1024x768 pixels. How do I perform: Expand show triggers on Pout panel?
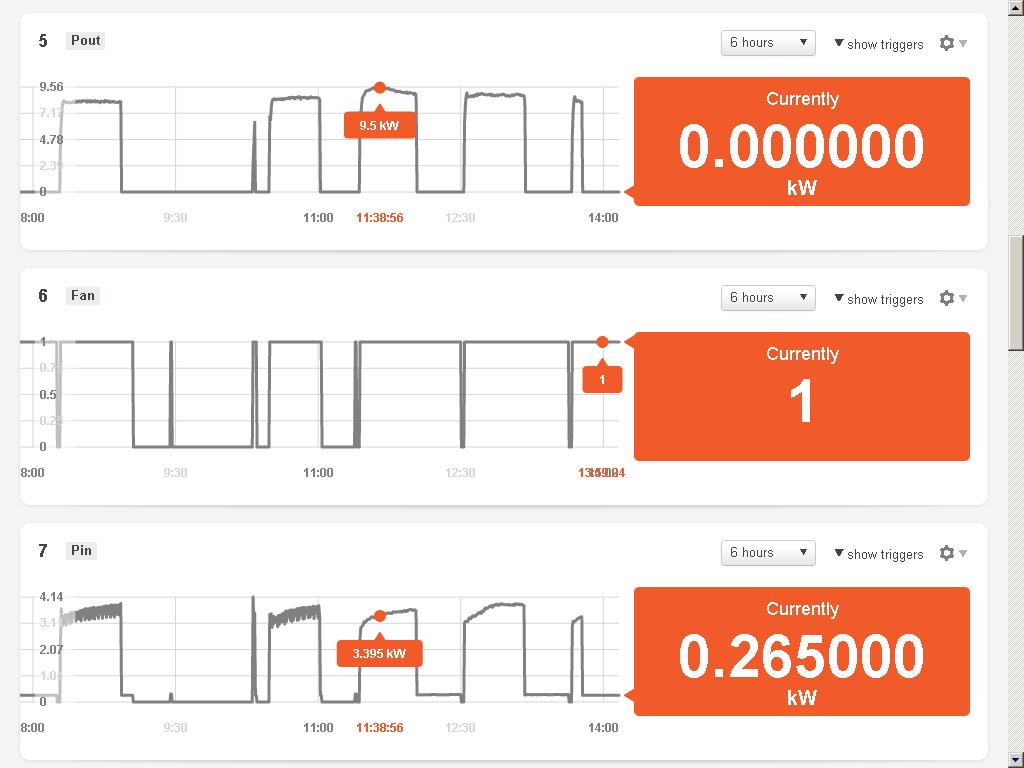coord(878,44)
